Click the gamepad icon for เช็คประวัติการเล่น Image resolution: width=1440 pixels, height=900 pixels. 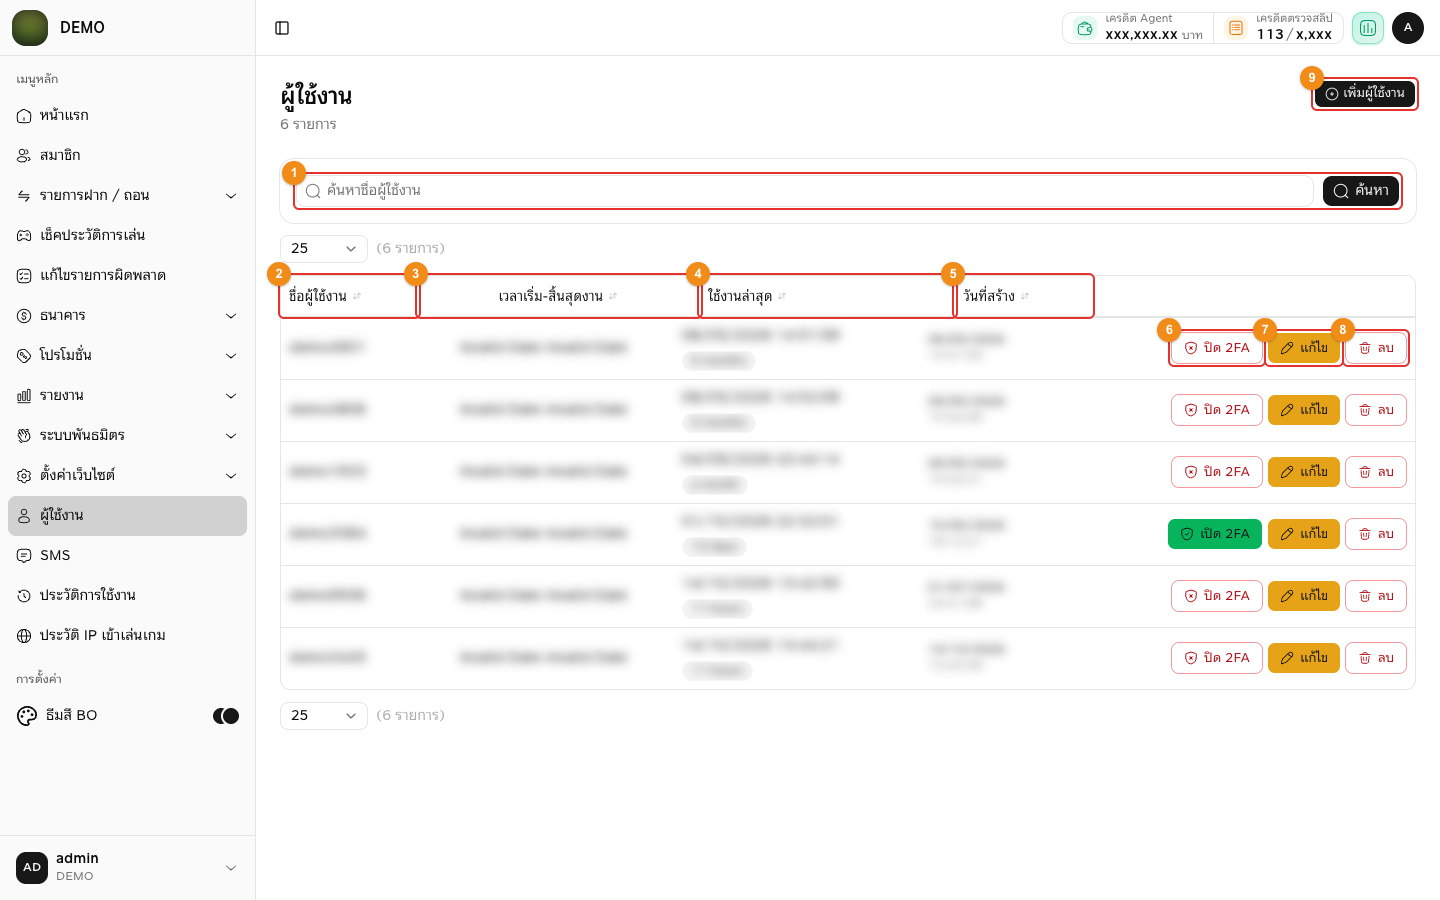[24, 236]
